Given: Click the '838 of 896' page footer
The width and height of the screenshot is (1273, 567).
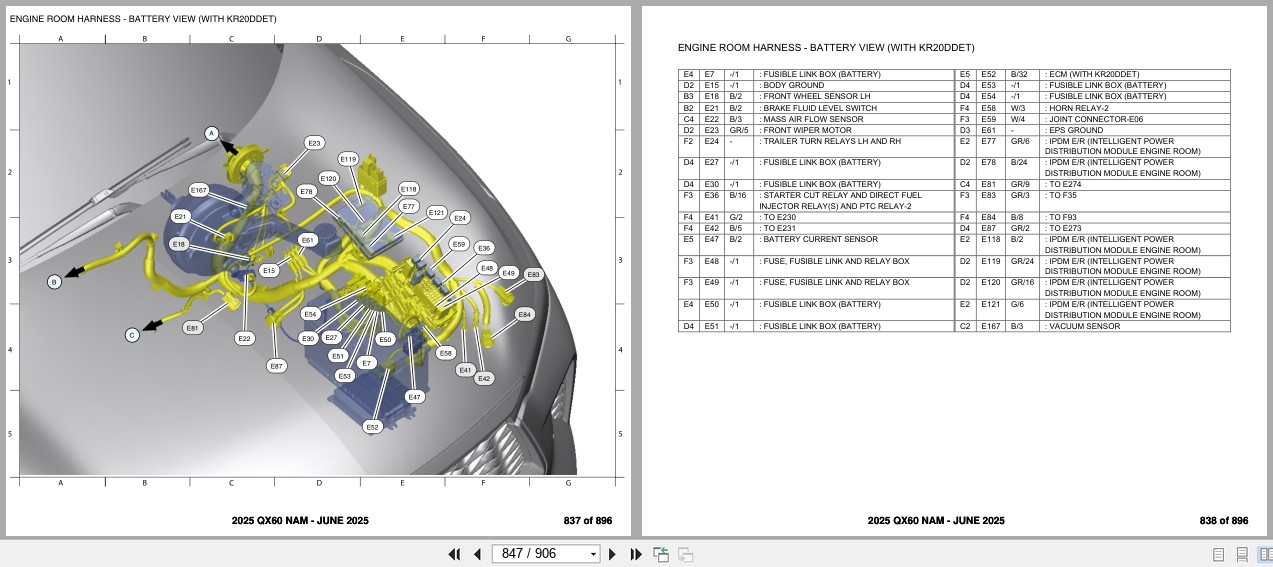Looking at the screenshot, I should coord(1224,520).
